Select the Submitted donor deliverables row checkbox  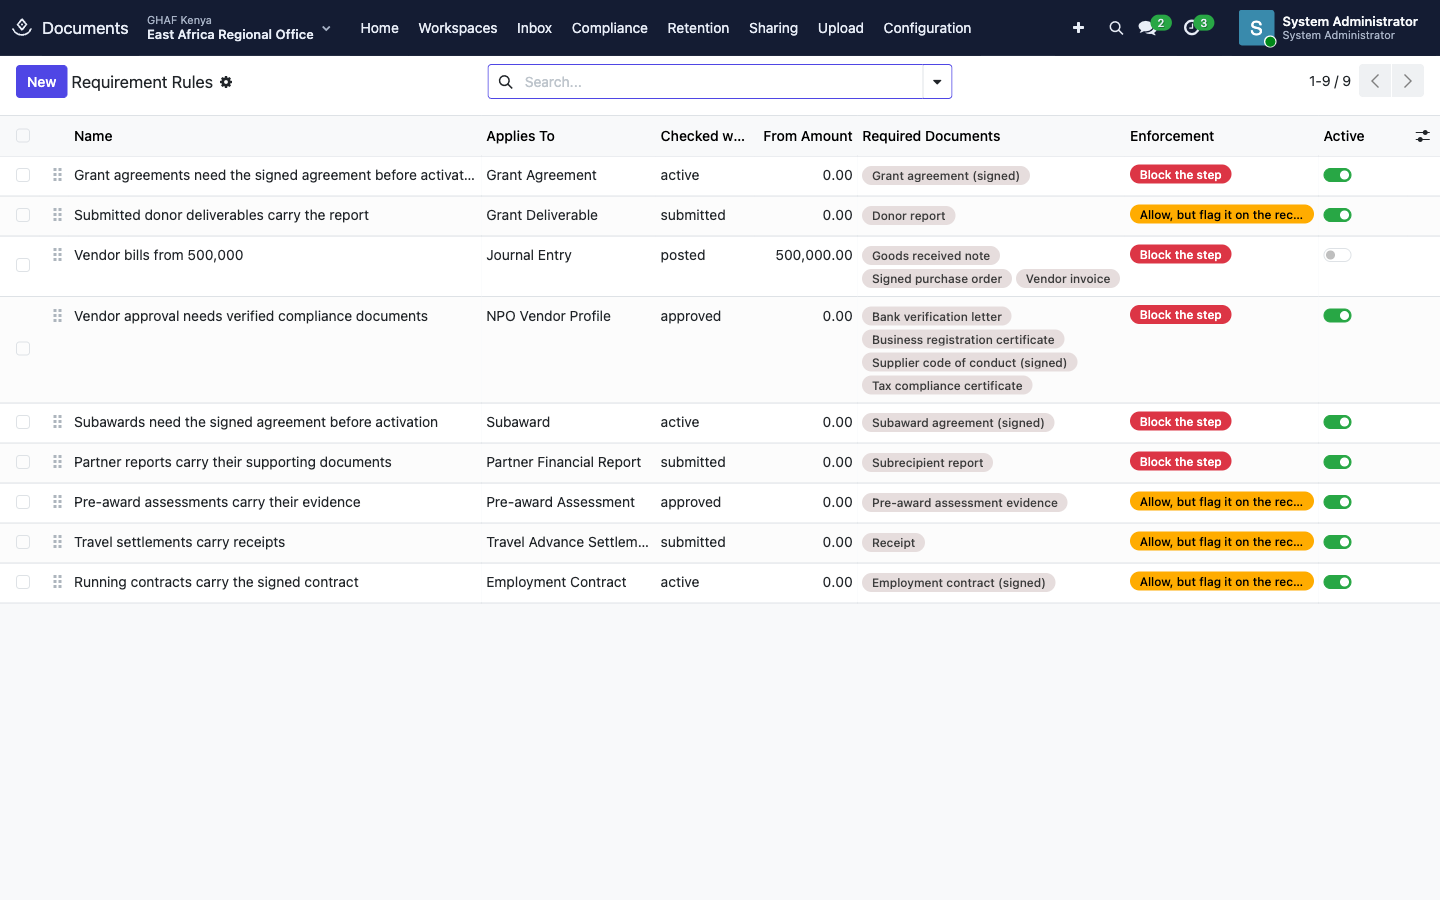click(x=23, y=215)
